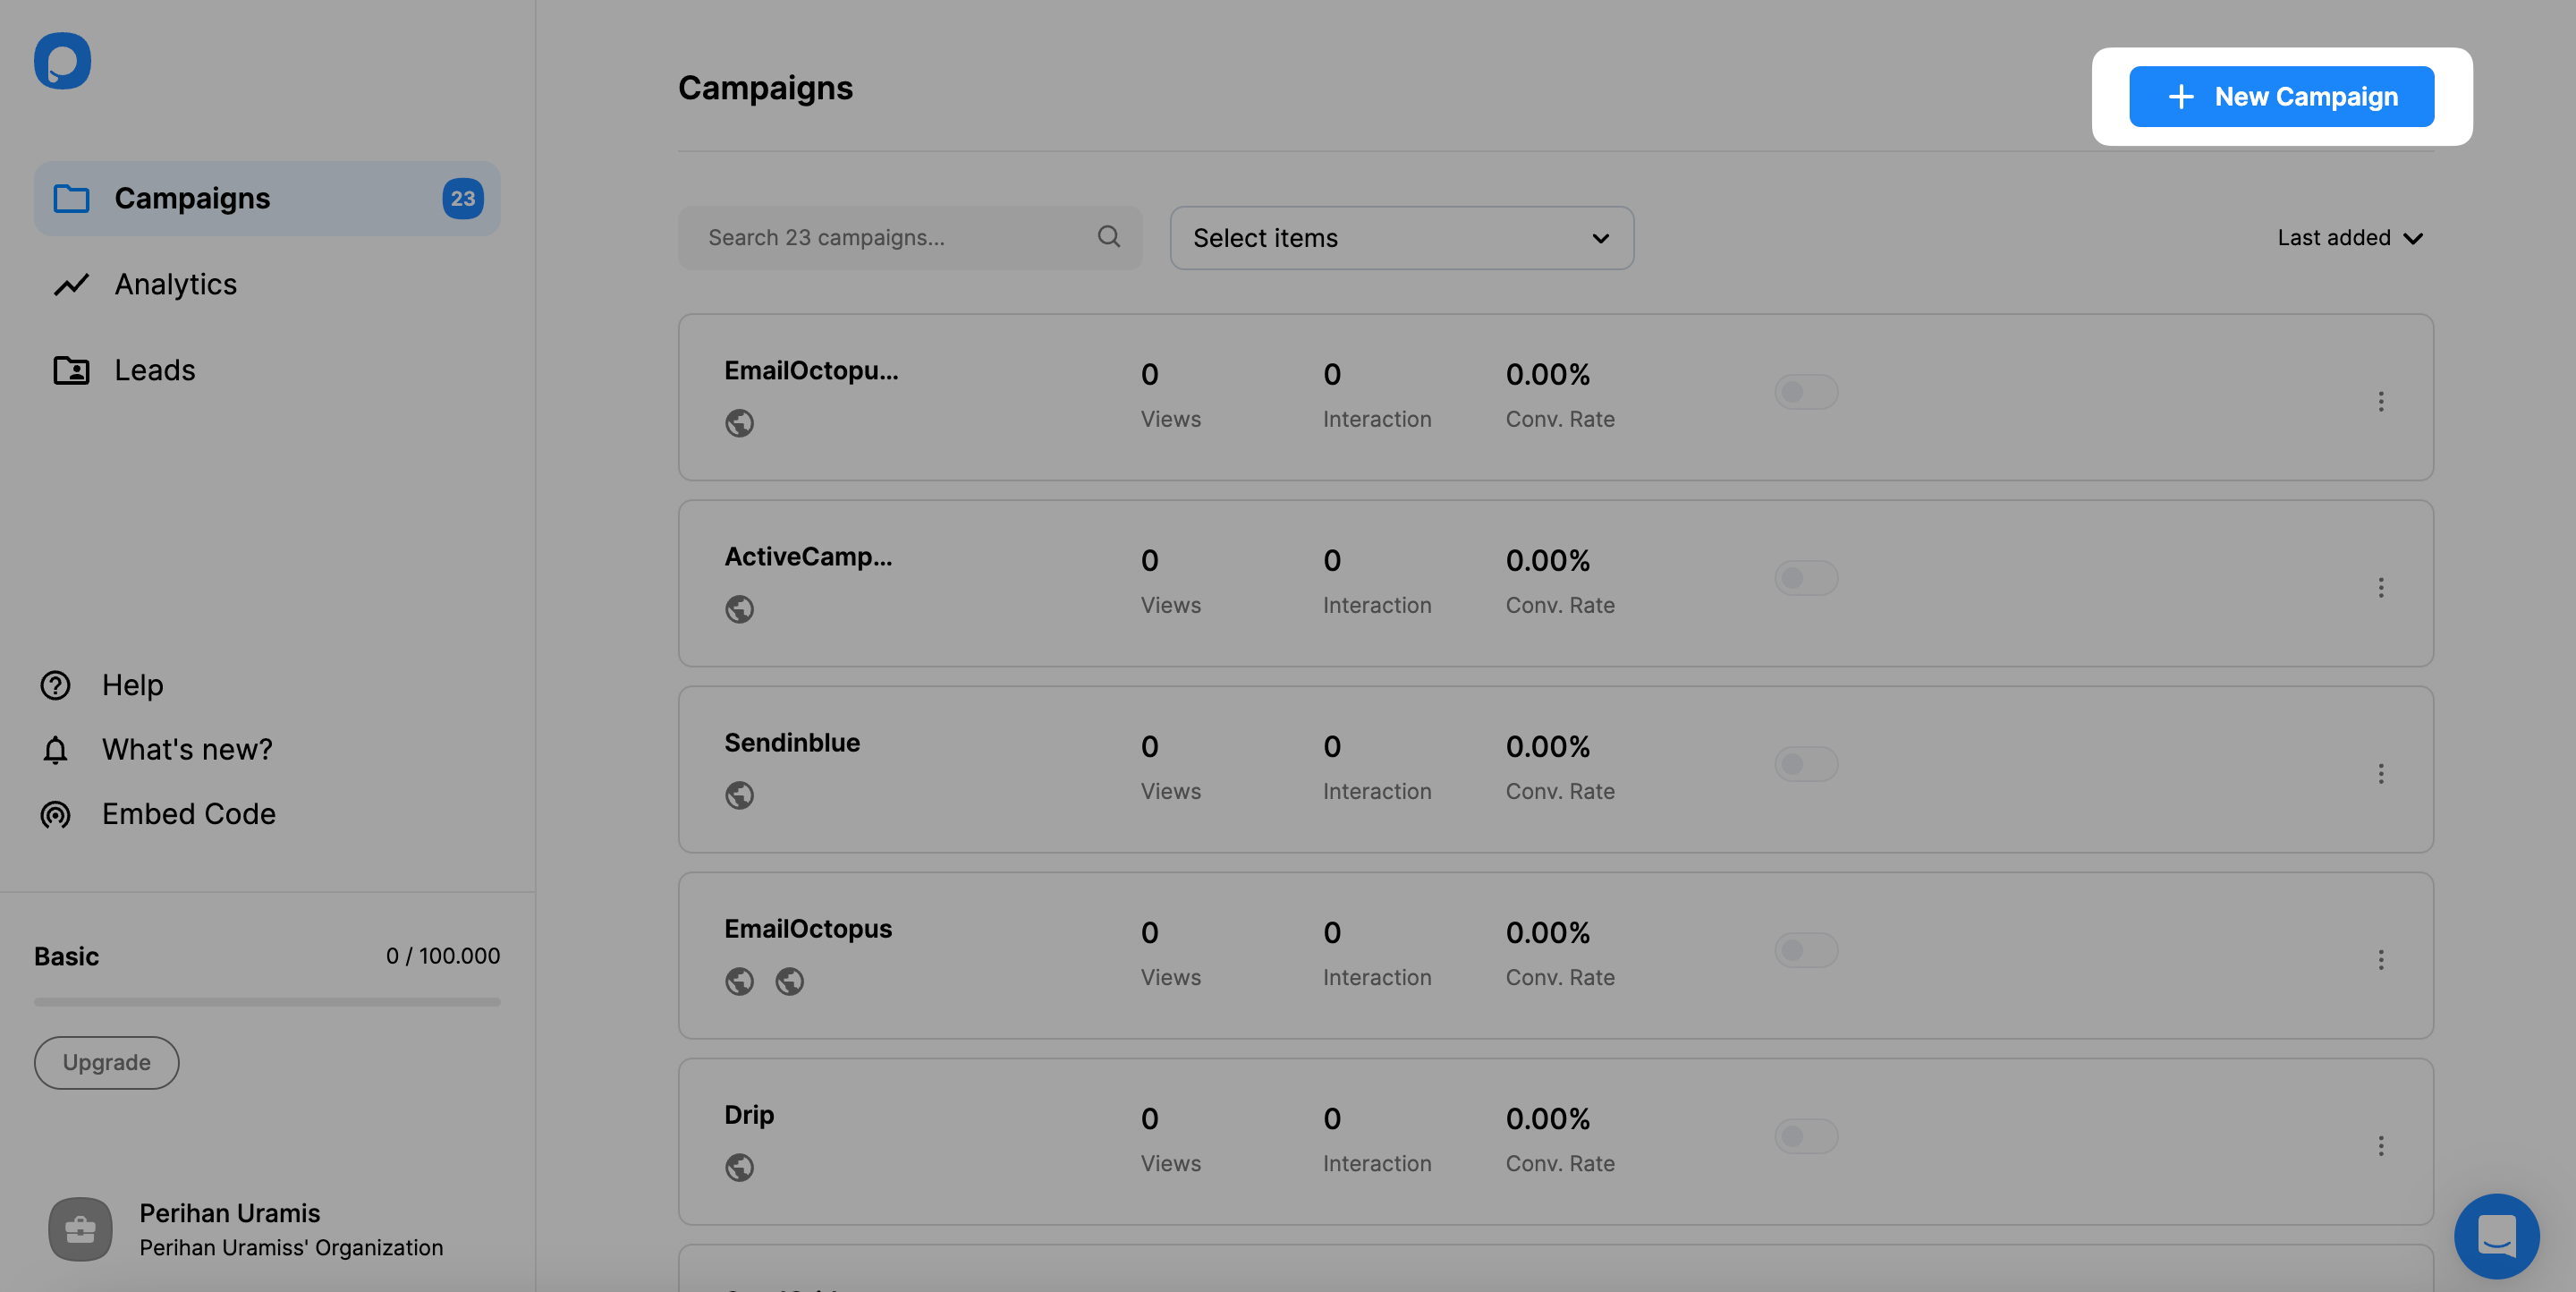The image size is (2576, 1292).
Task: Click the New Campaign button
Action: [x=2281, y=97]
